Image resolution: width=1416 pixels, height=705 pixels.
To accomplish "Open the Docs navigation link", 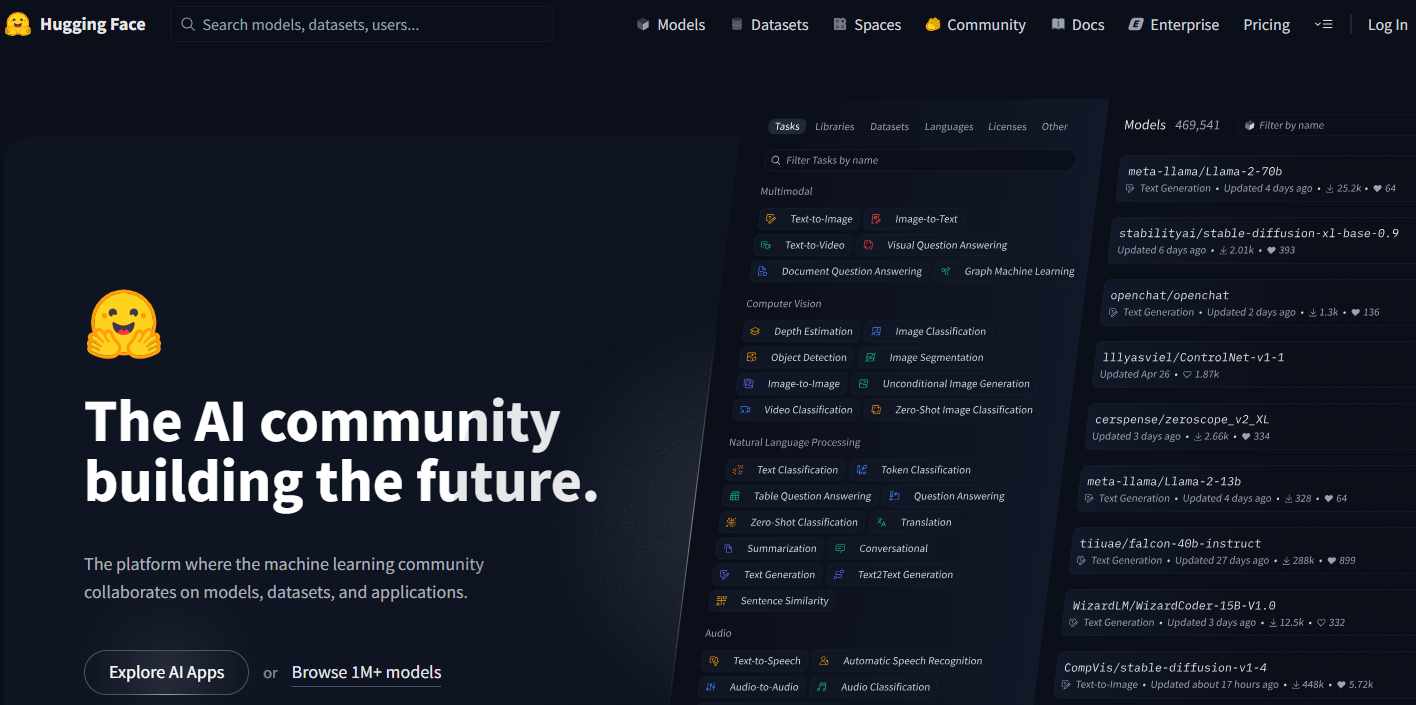I will [1078, 25].
